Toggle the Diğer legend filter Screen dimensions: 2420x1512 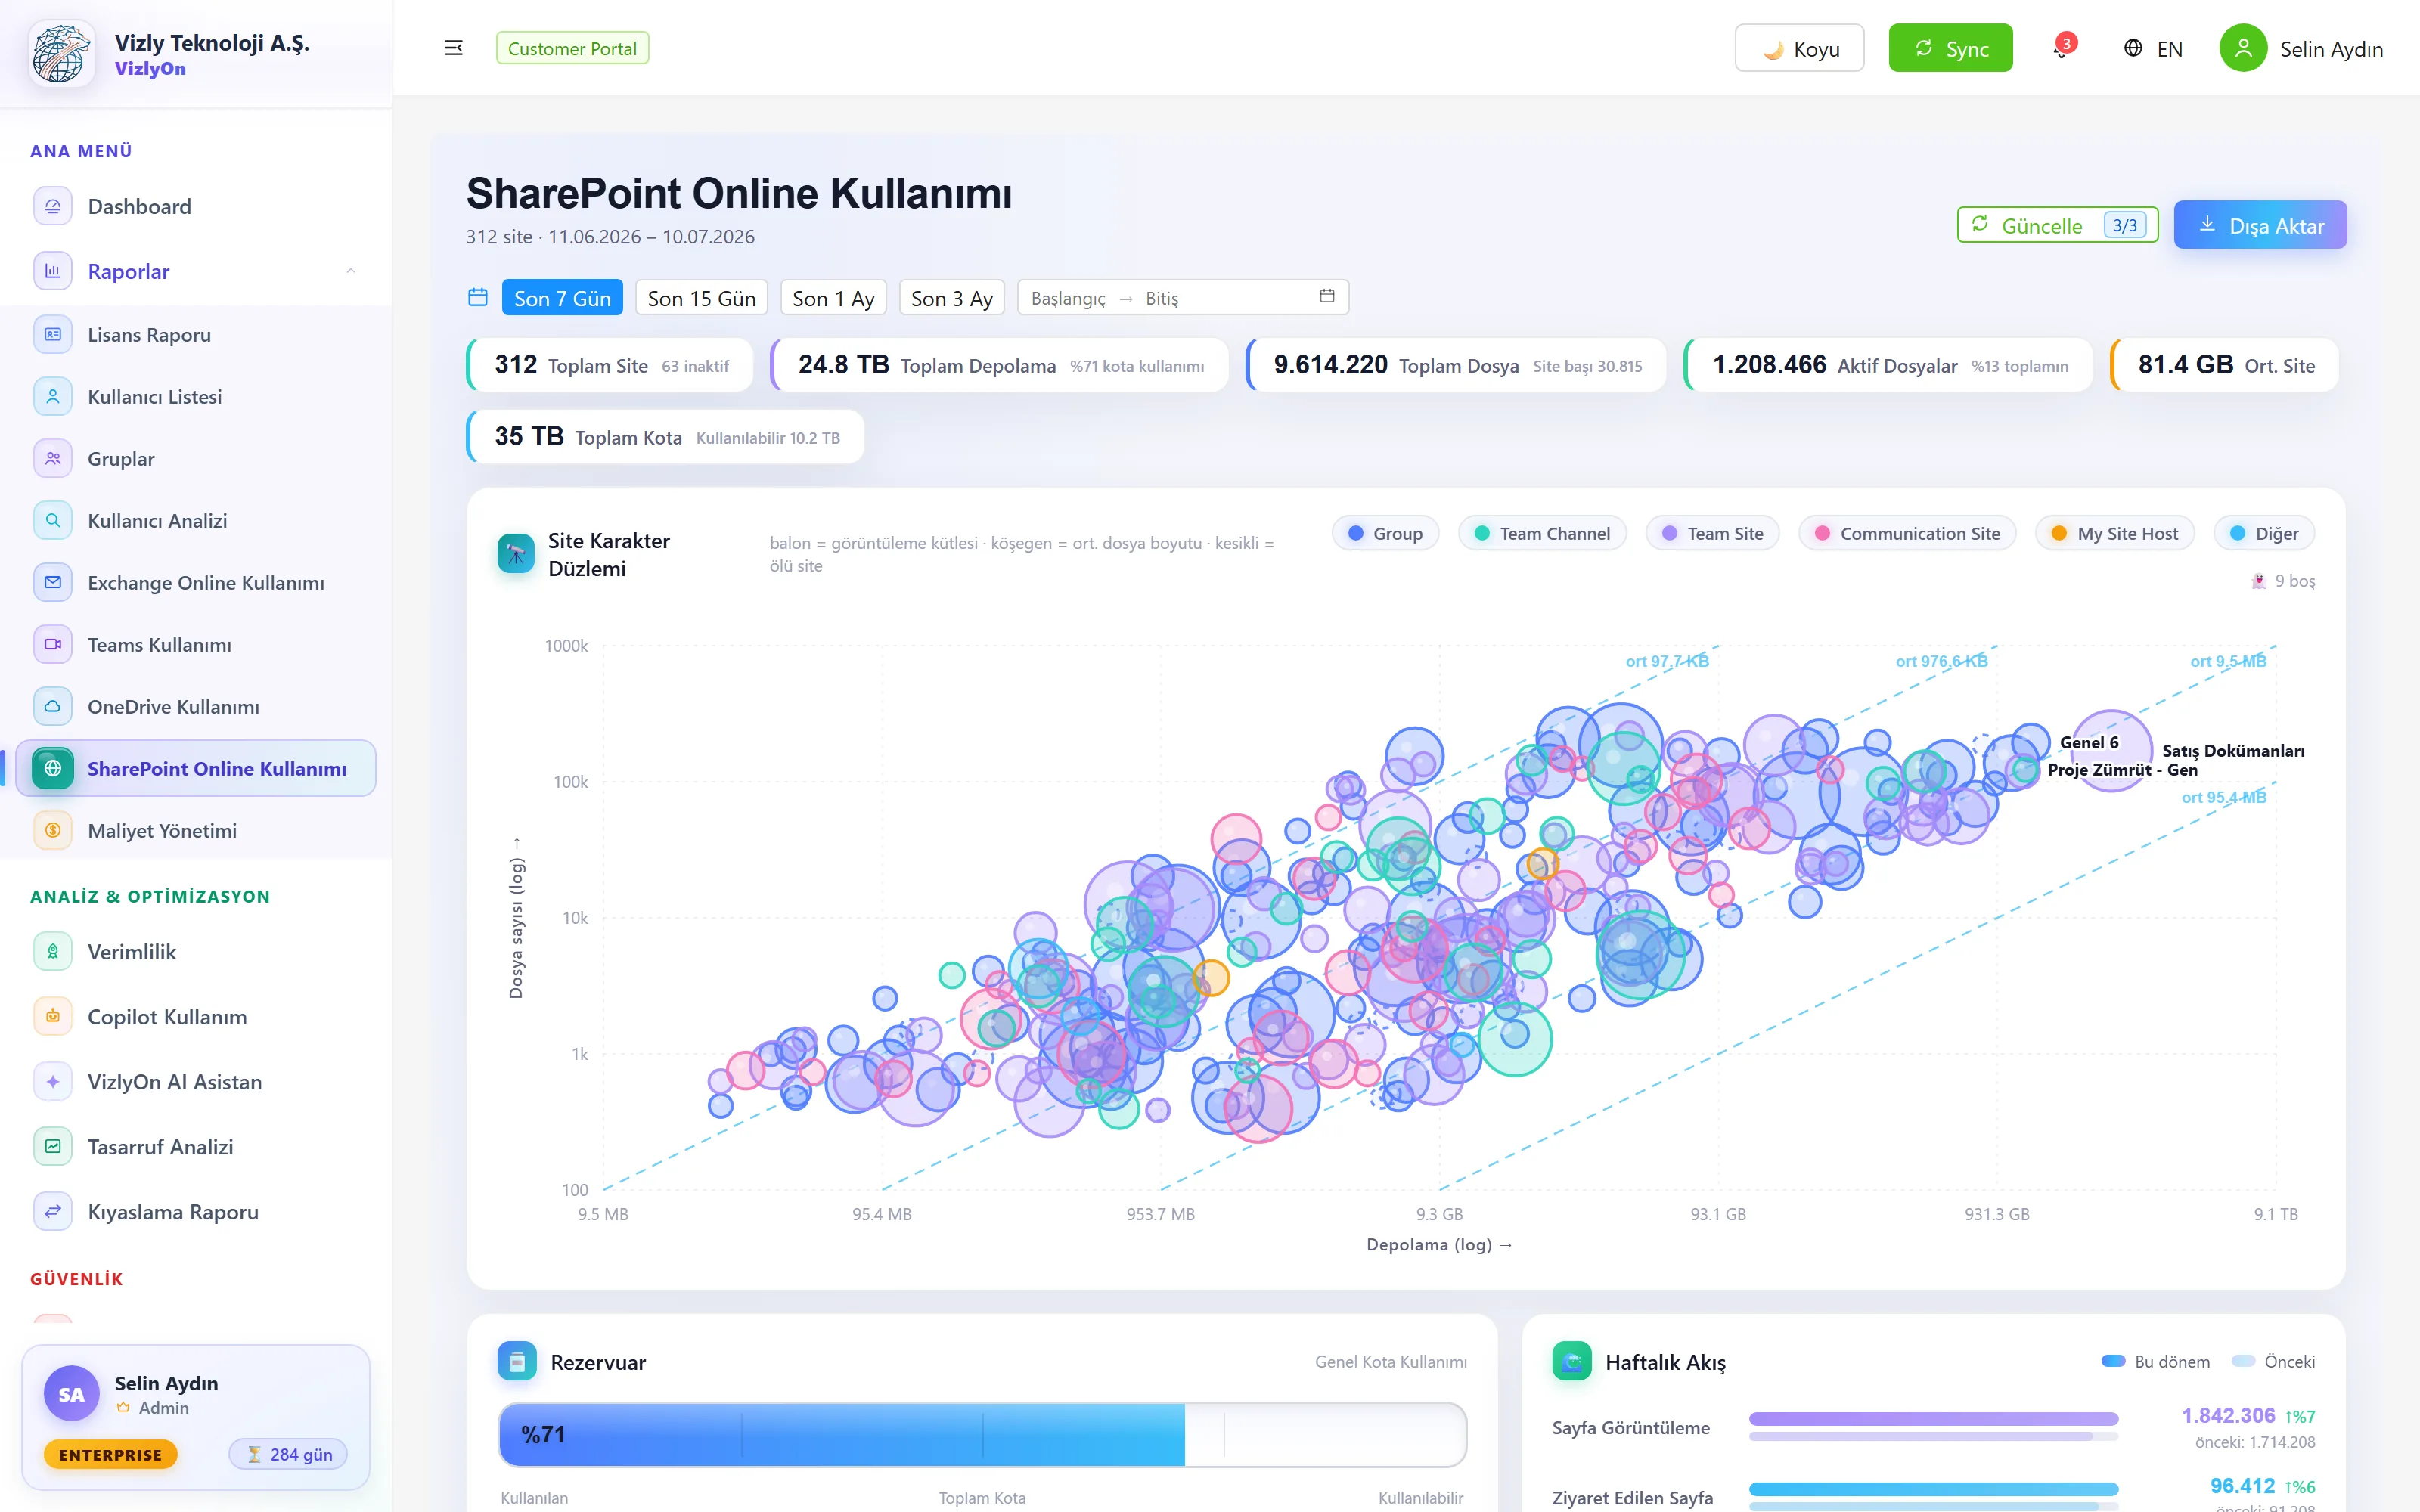2264,533
